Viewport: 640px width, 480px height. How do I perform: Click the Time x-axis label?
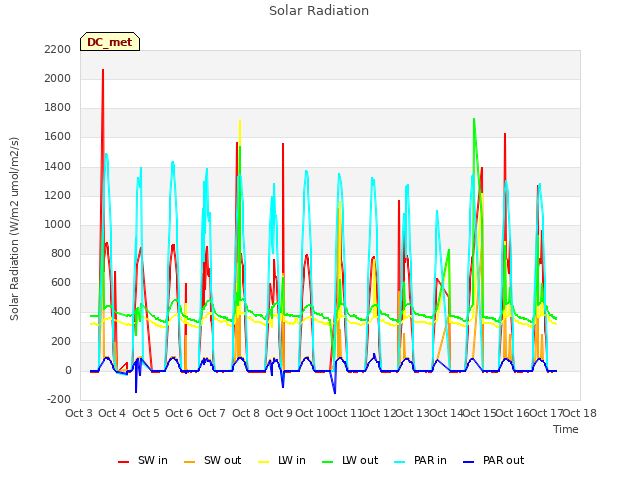(x=566, y=429)
